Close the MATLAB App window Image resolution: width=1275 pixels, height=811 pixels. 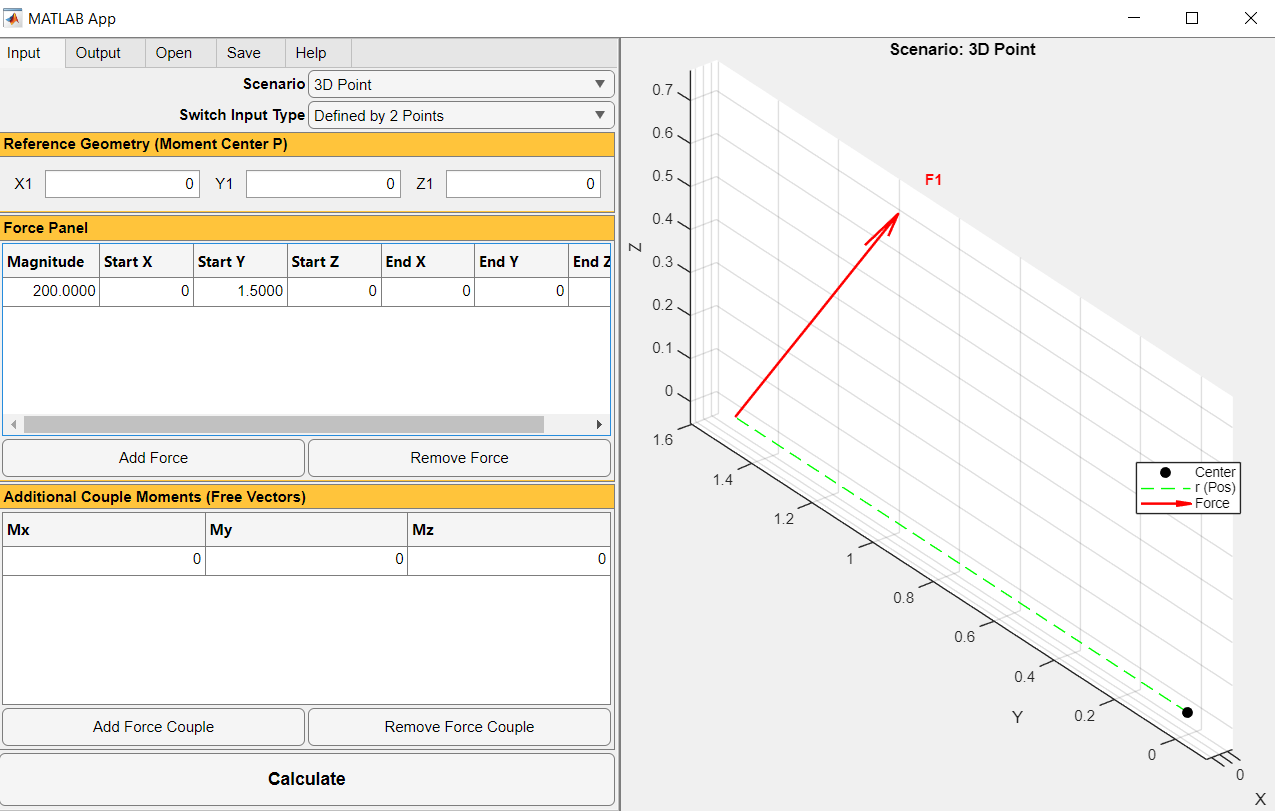1249,18
